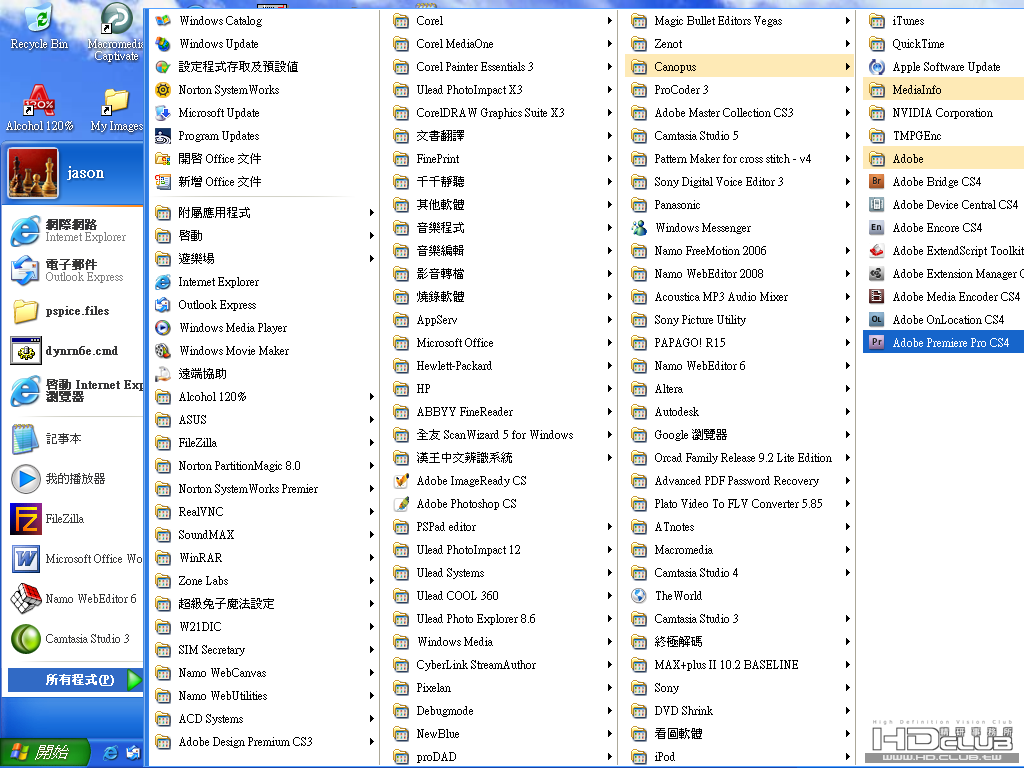Open Adobe Extension Manager icon
Image resolution: width=1024 pixels, height=768 pixels.
click(x=876, y=274)
